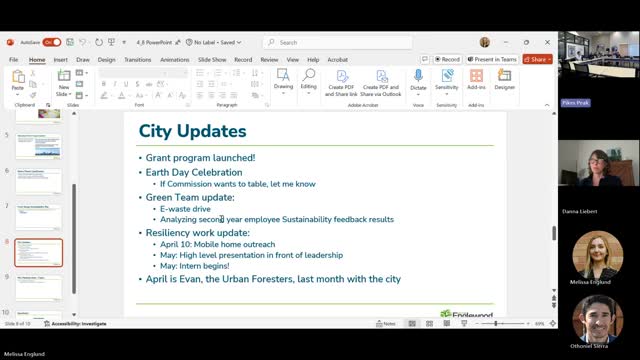Click the Comments speech bubble icon

pyautogui.click(x=424, y=60)
